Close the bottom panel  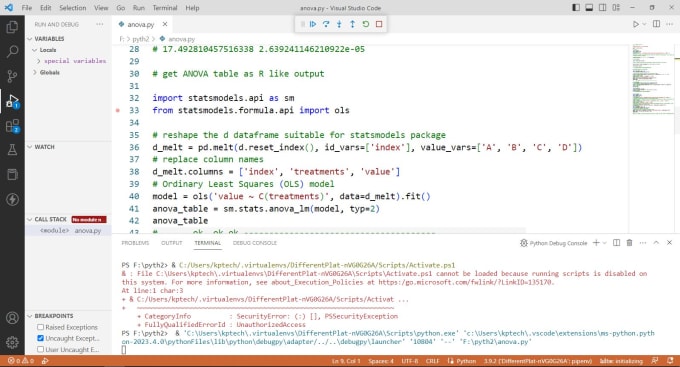click(669, 243)
